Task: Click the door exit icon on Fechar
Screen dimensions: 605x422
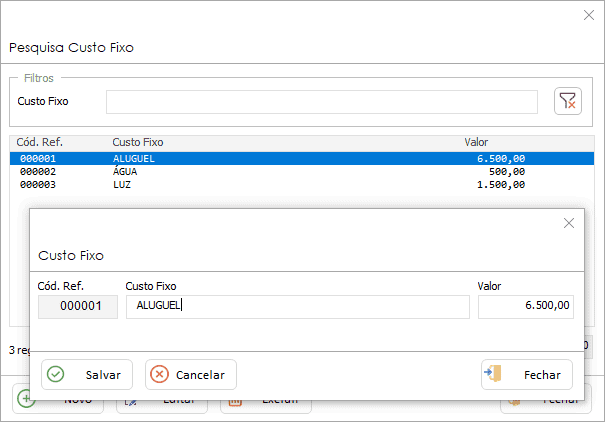Action: (x=493, y=373)
